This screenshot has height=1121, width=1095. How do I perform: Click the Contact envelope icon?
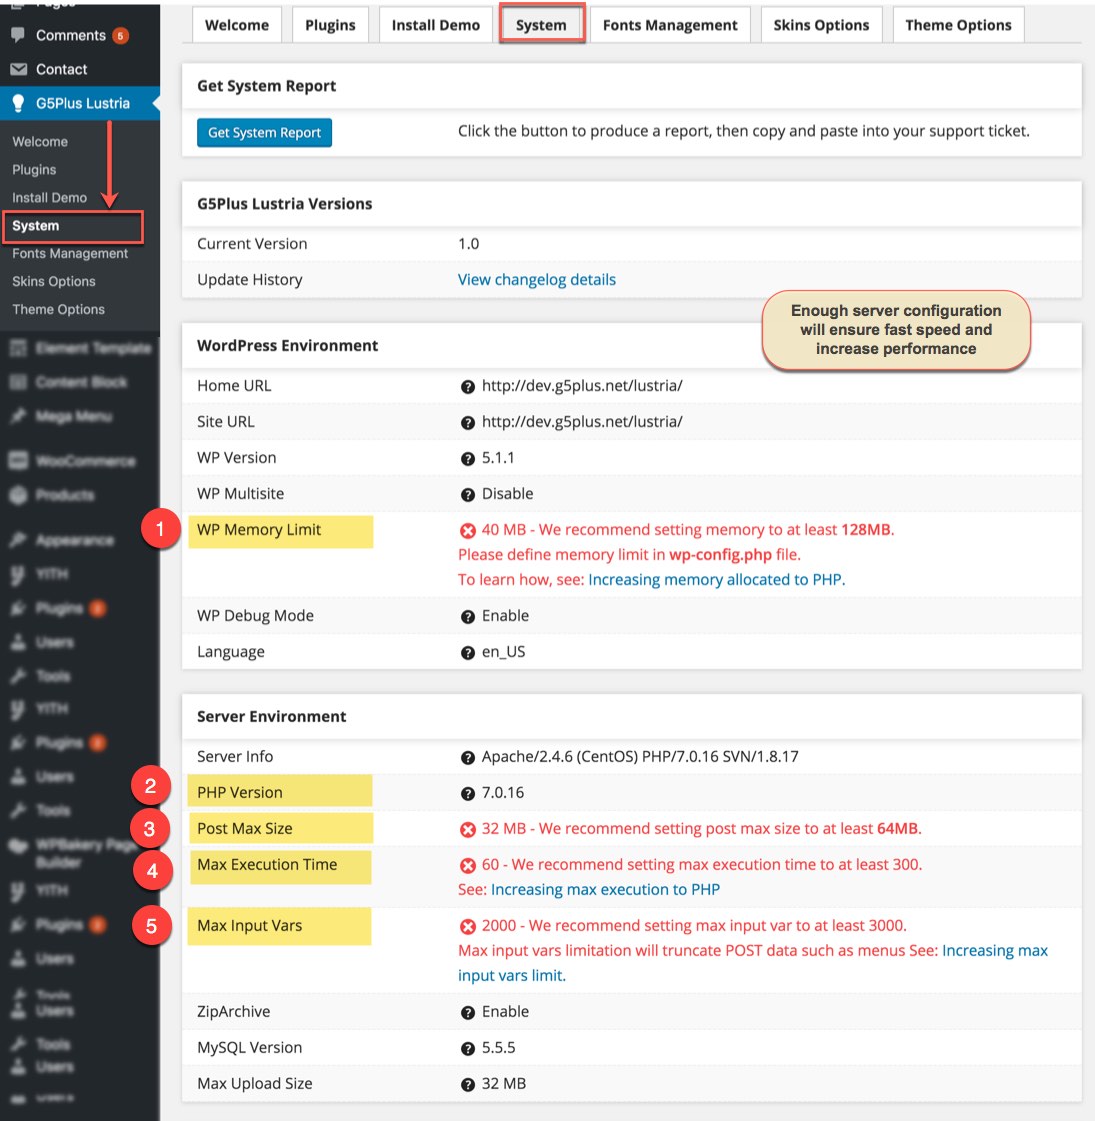(x=19, y=69)
